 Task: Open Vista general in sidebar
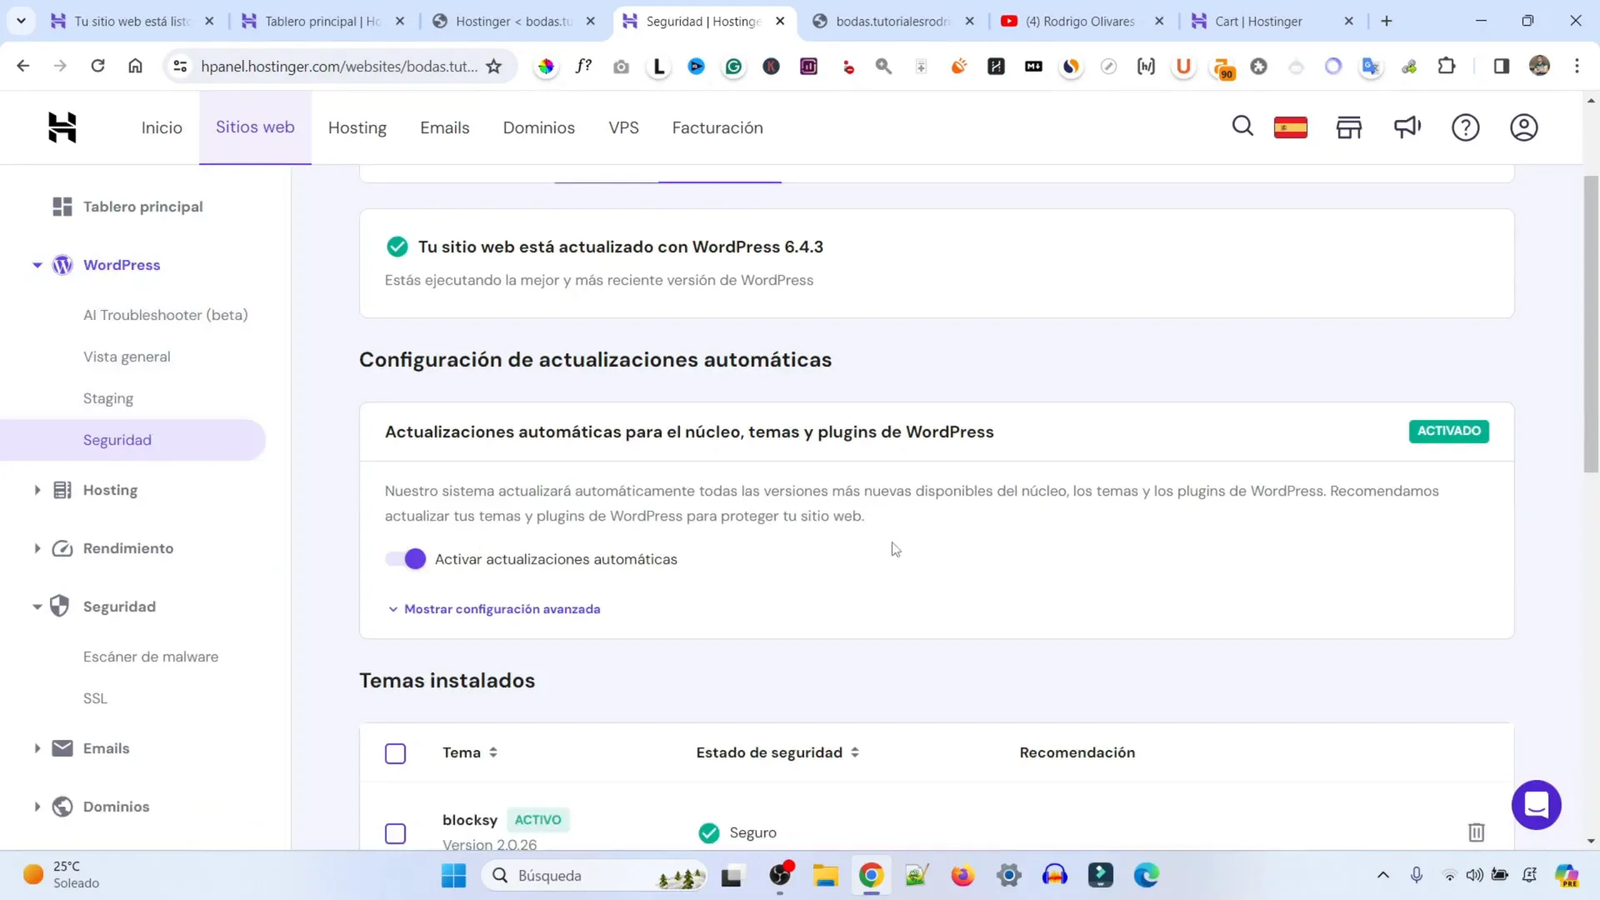point(127,357)
